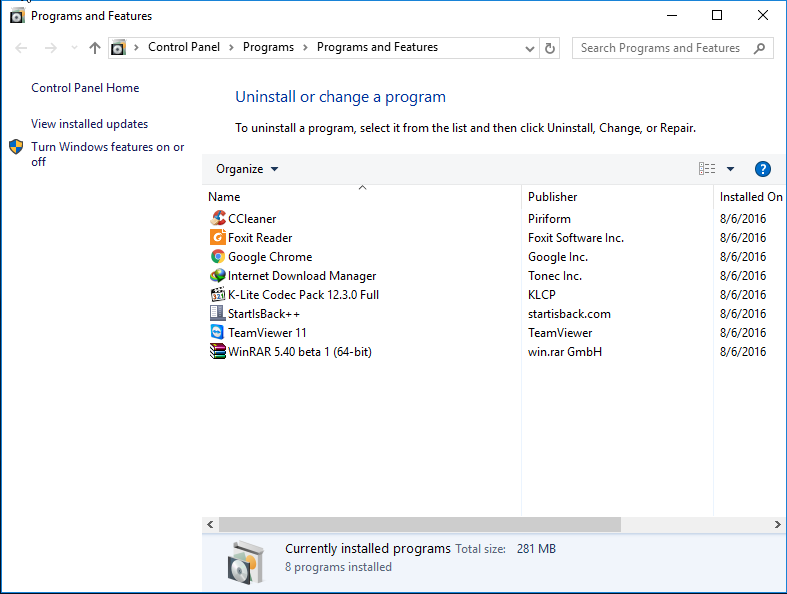Click the startisback.com publisher cell

569,314
